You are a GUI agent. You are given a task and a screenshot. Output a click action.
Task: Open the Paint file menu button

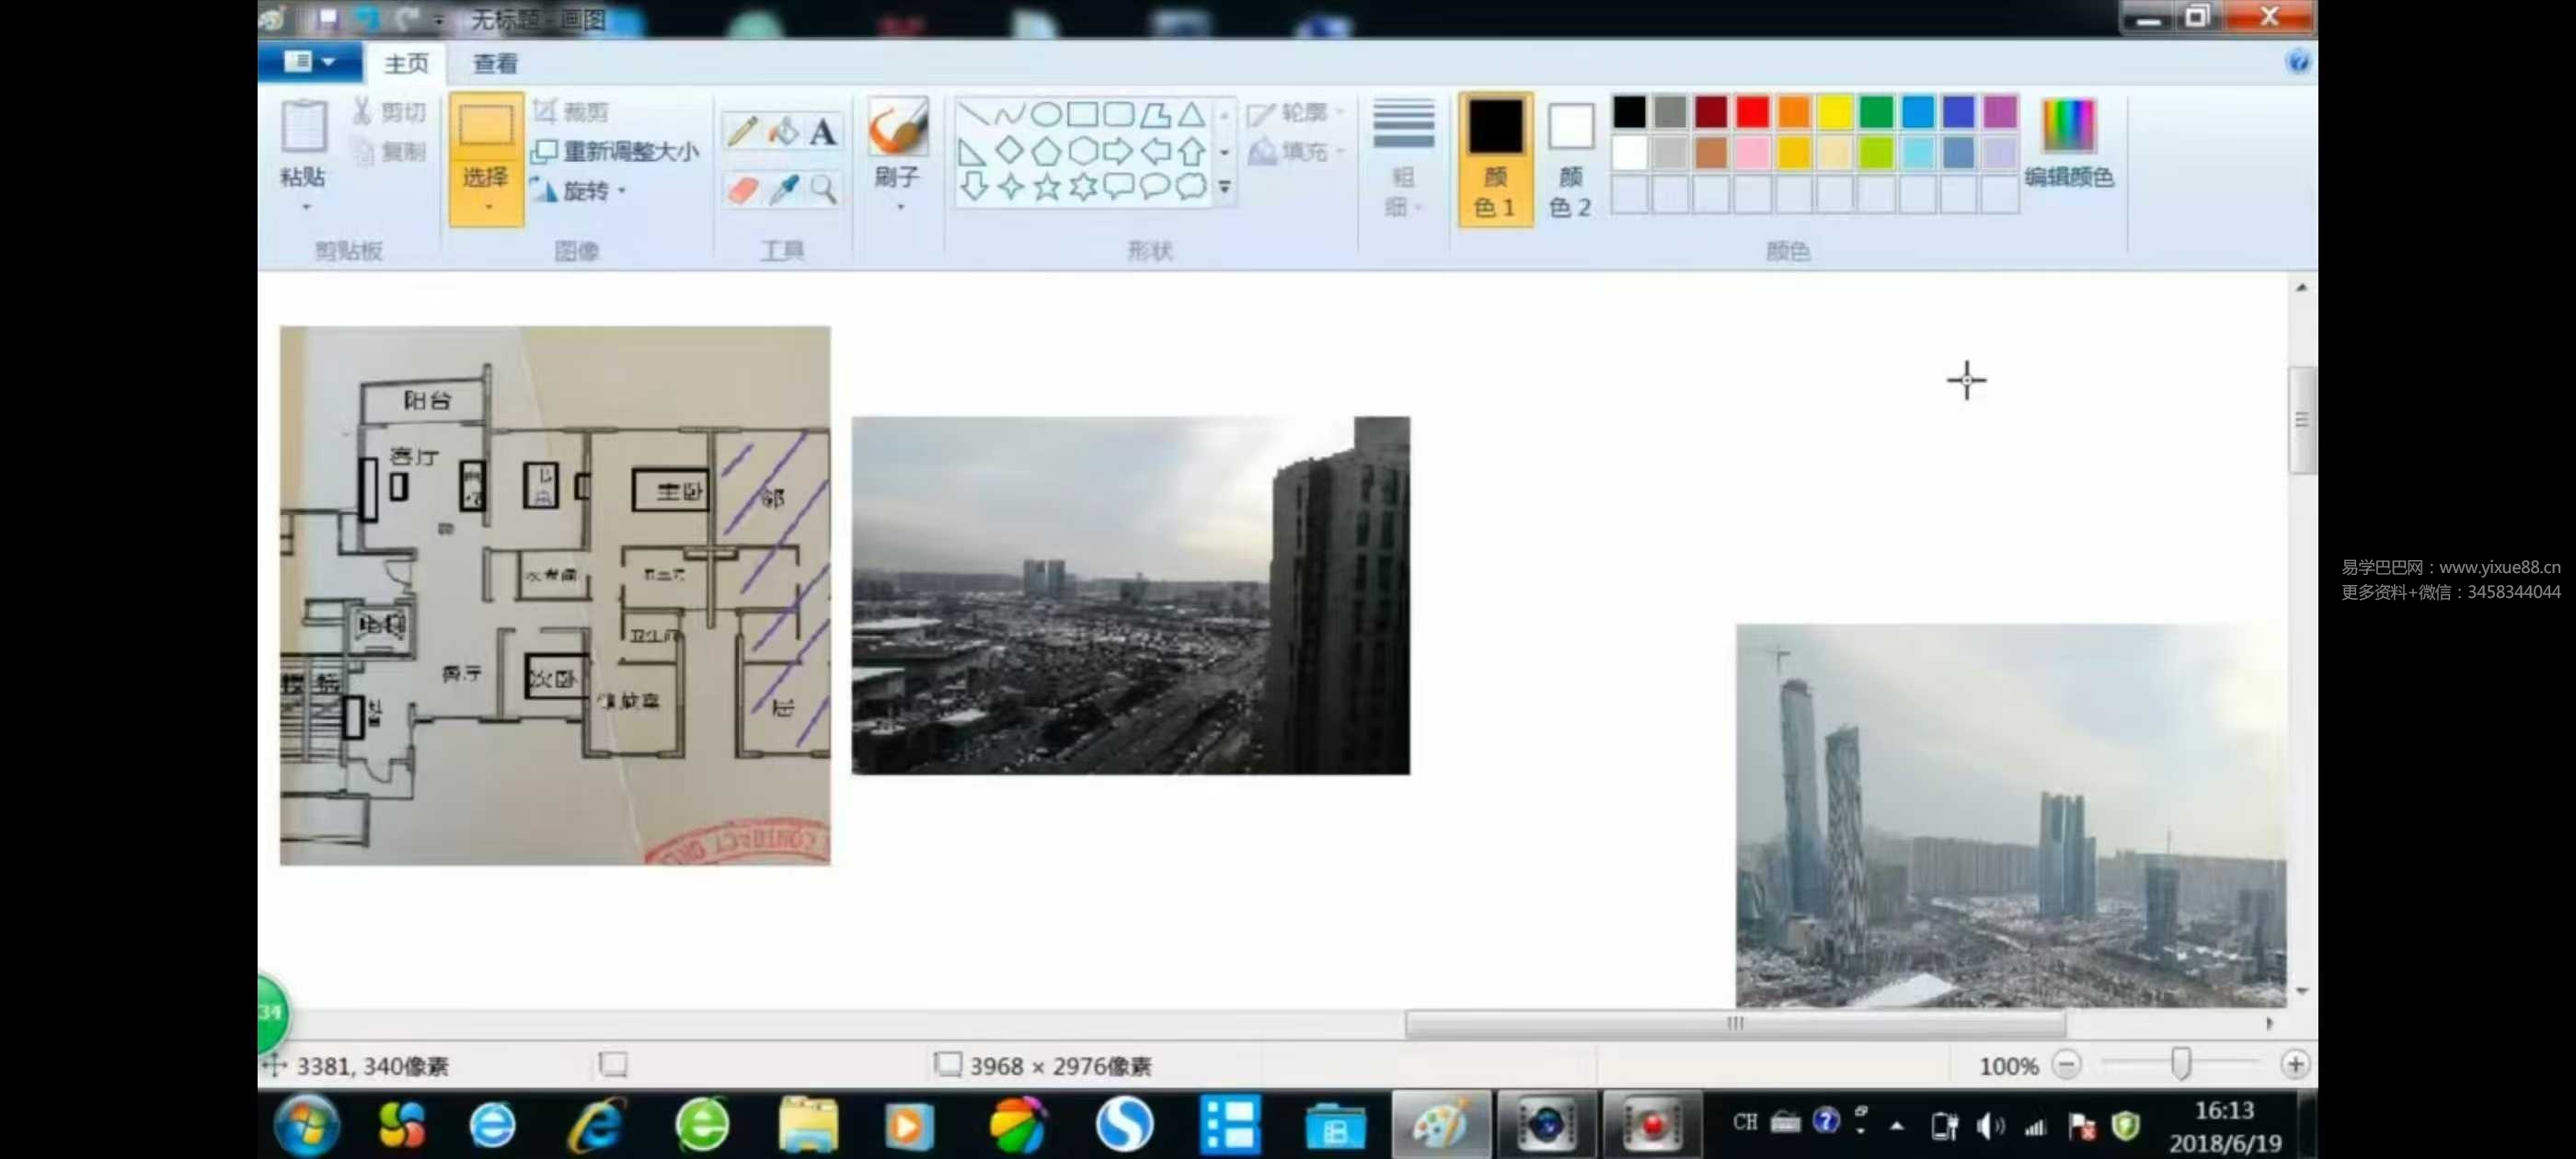(x=309, y=62)
